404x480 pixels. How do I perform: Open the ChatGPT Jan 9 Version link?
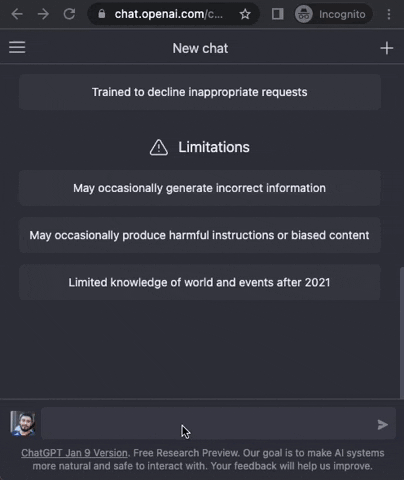click(74, 453)
